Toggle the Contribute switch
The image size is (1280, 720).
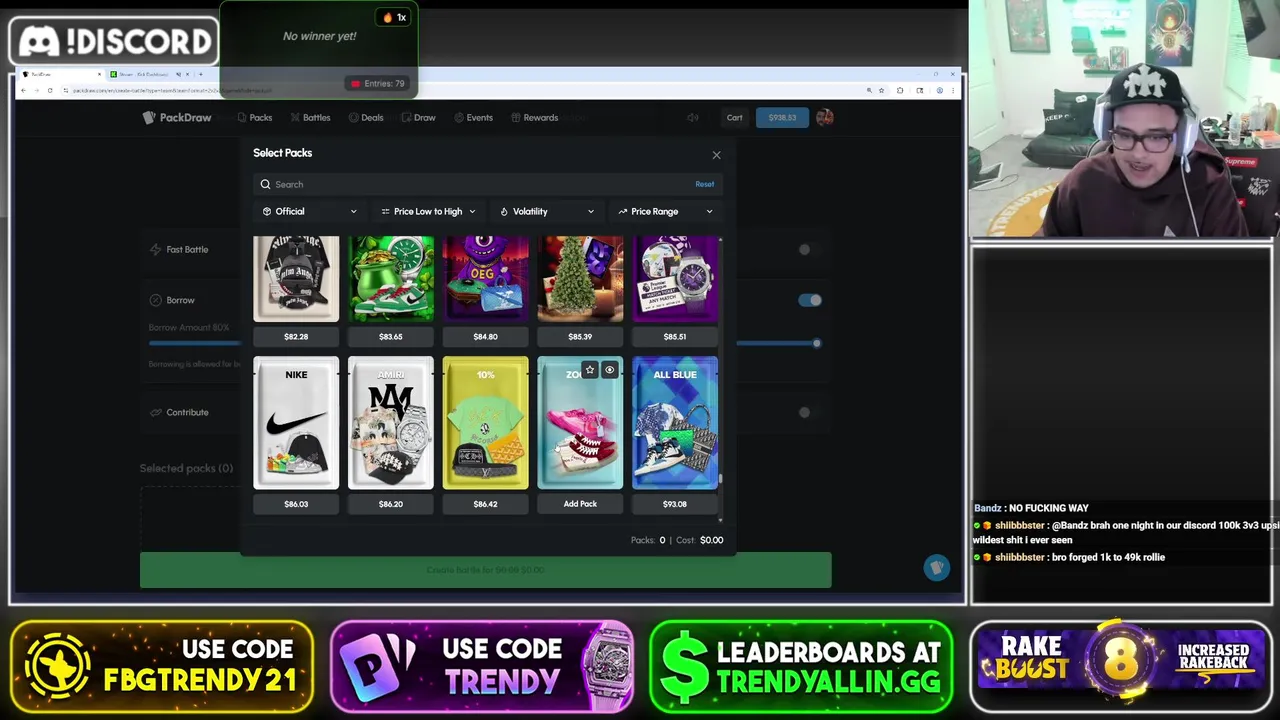tap(809, 412)
